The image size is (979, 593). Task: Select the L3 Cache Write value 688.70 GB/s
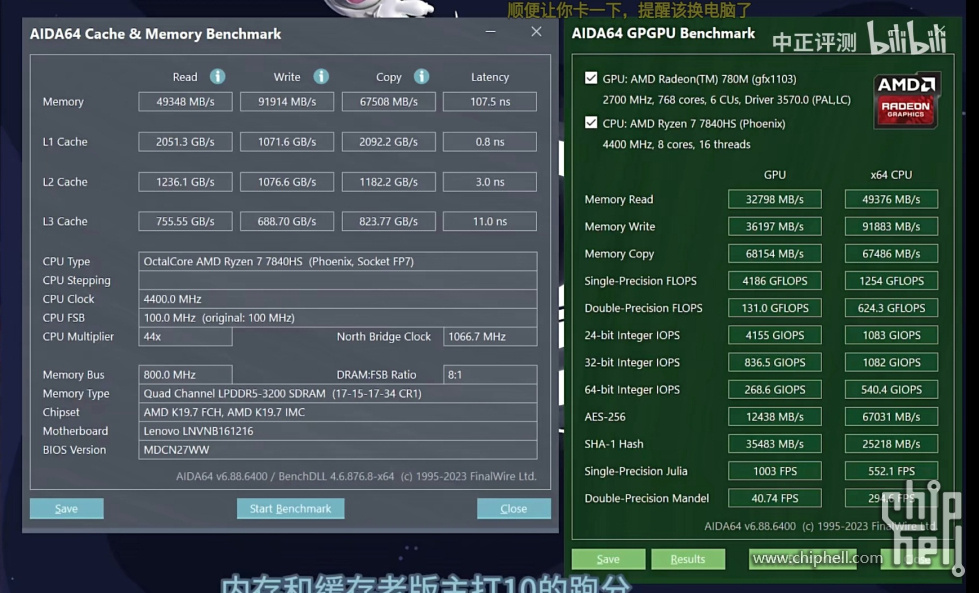click(287, 221)
